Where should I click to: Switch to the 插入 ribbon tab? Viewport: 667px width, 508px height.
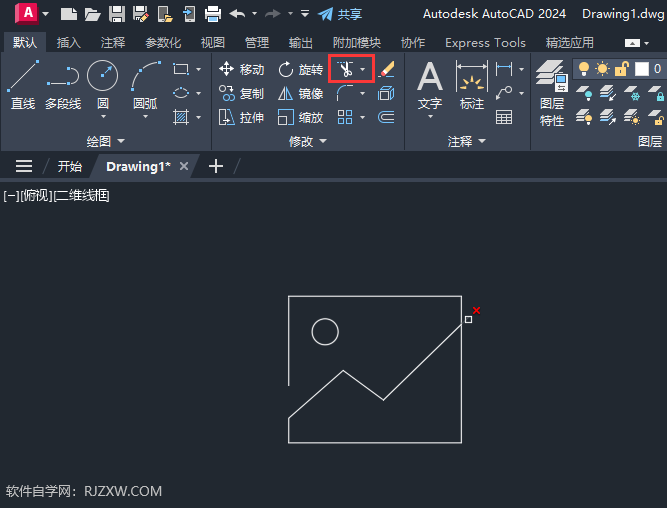[x=68, y=43]
